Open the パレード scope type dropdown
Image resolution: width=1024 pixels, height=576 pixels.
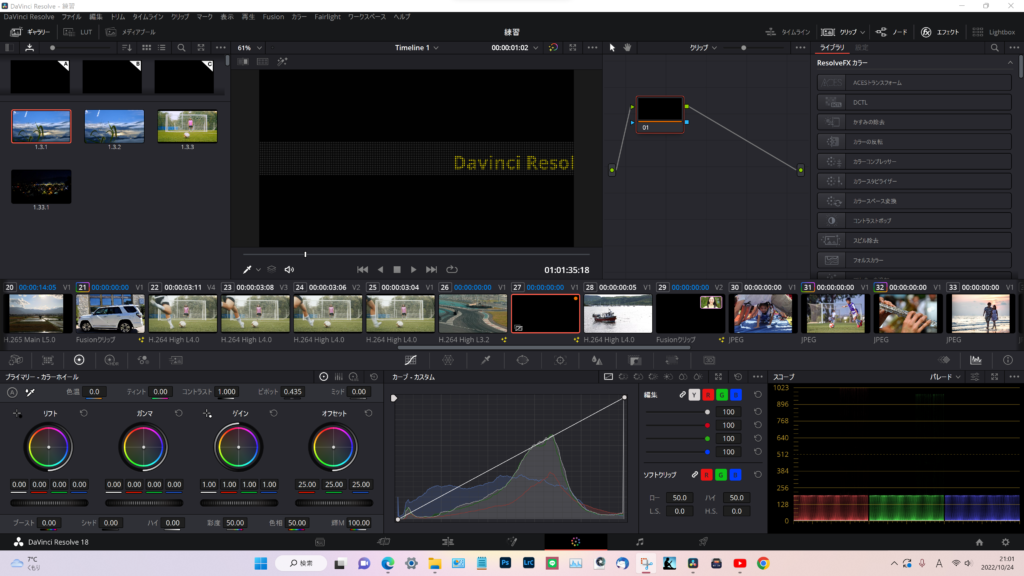945,377
